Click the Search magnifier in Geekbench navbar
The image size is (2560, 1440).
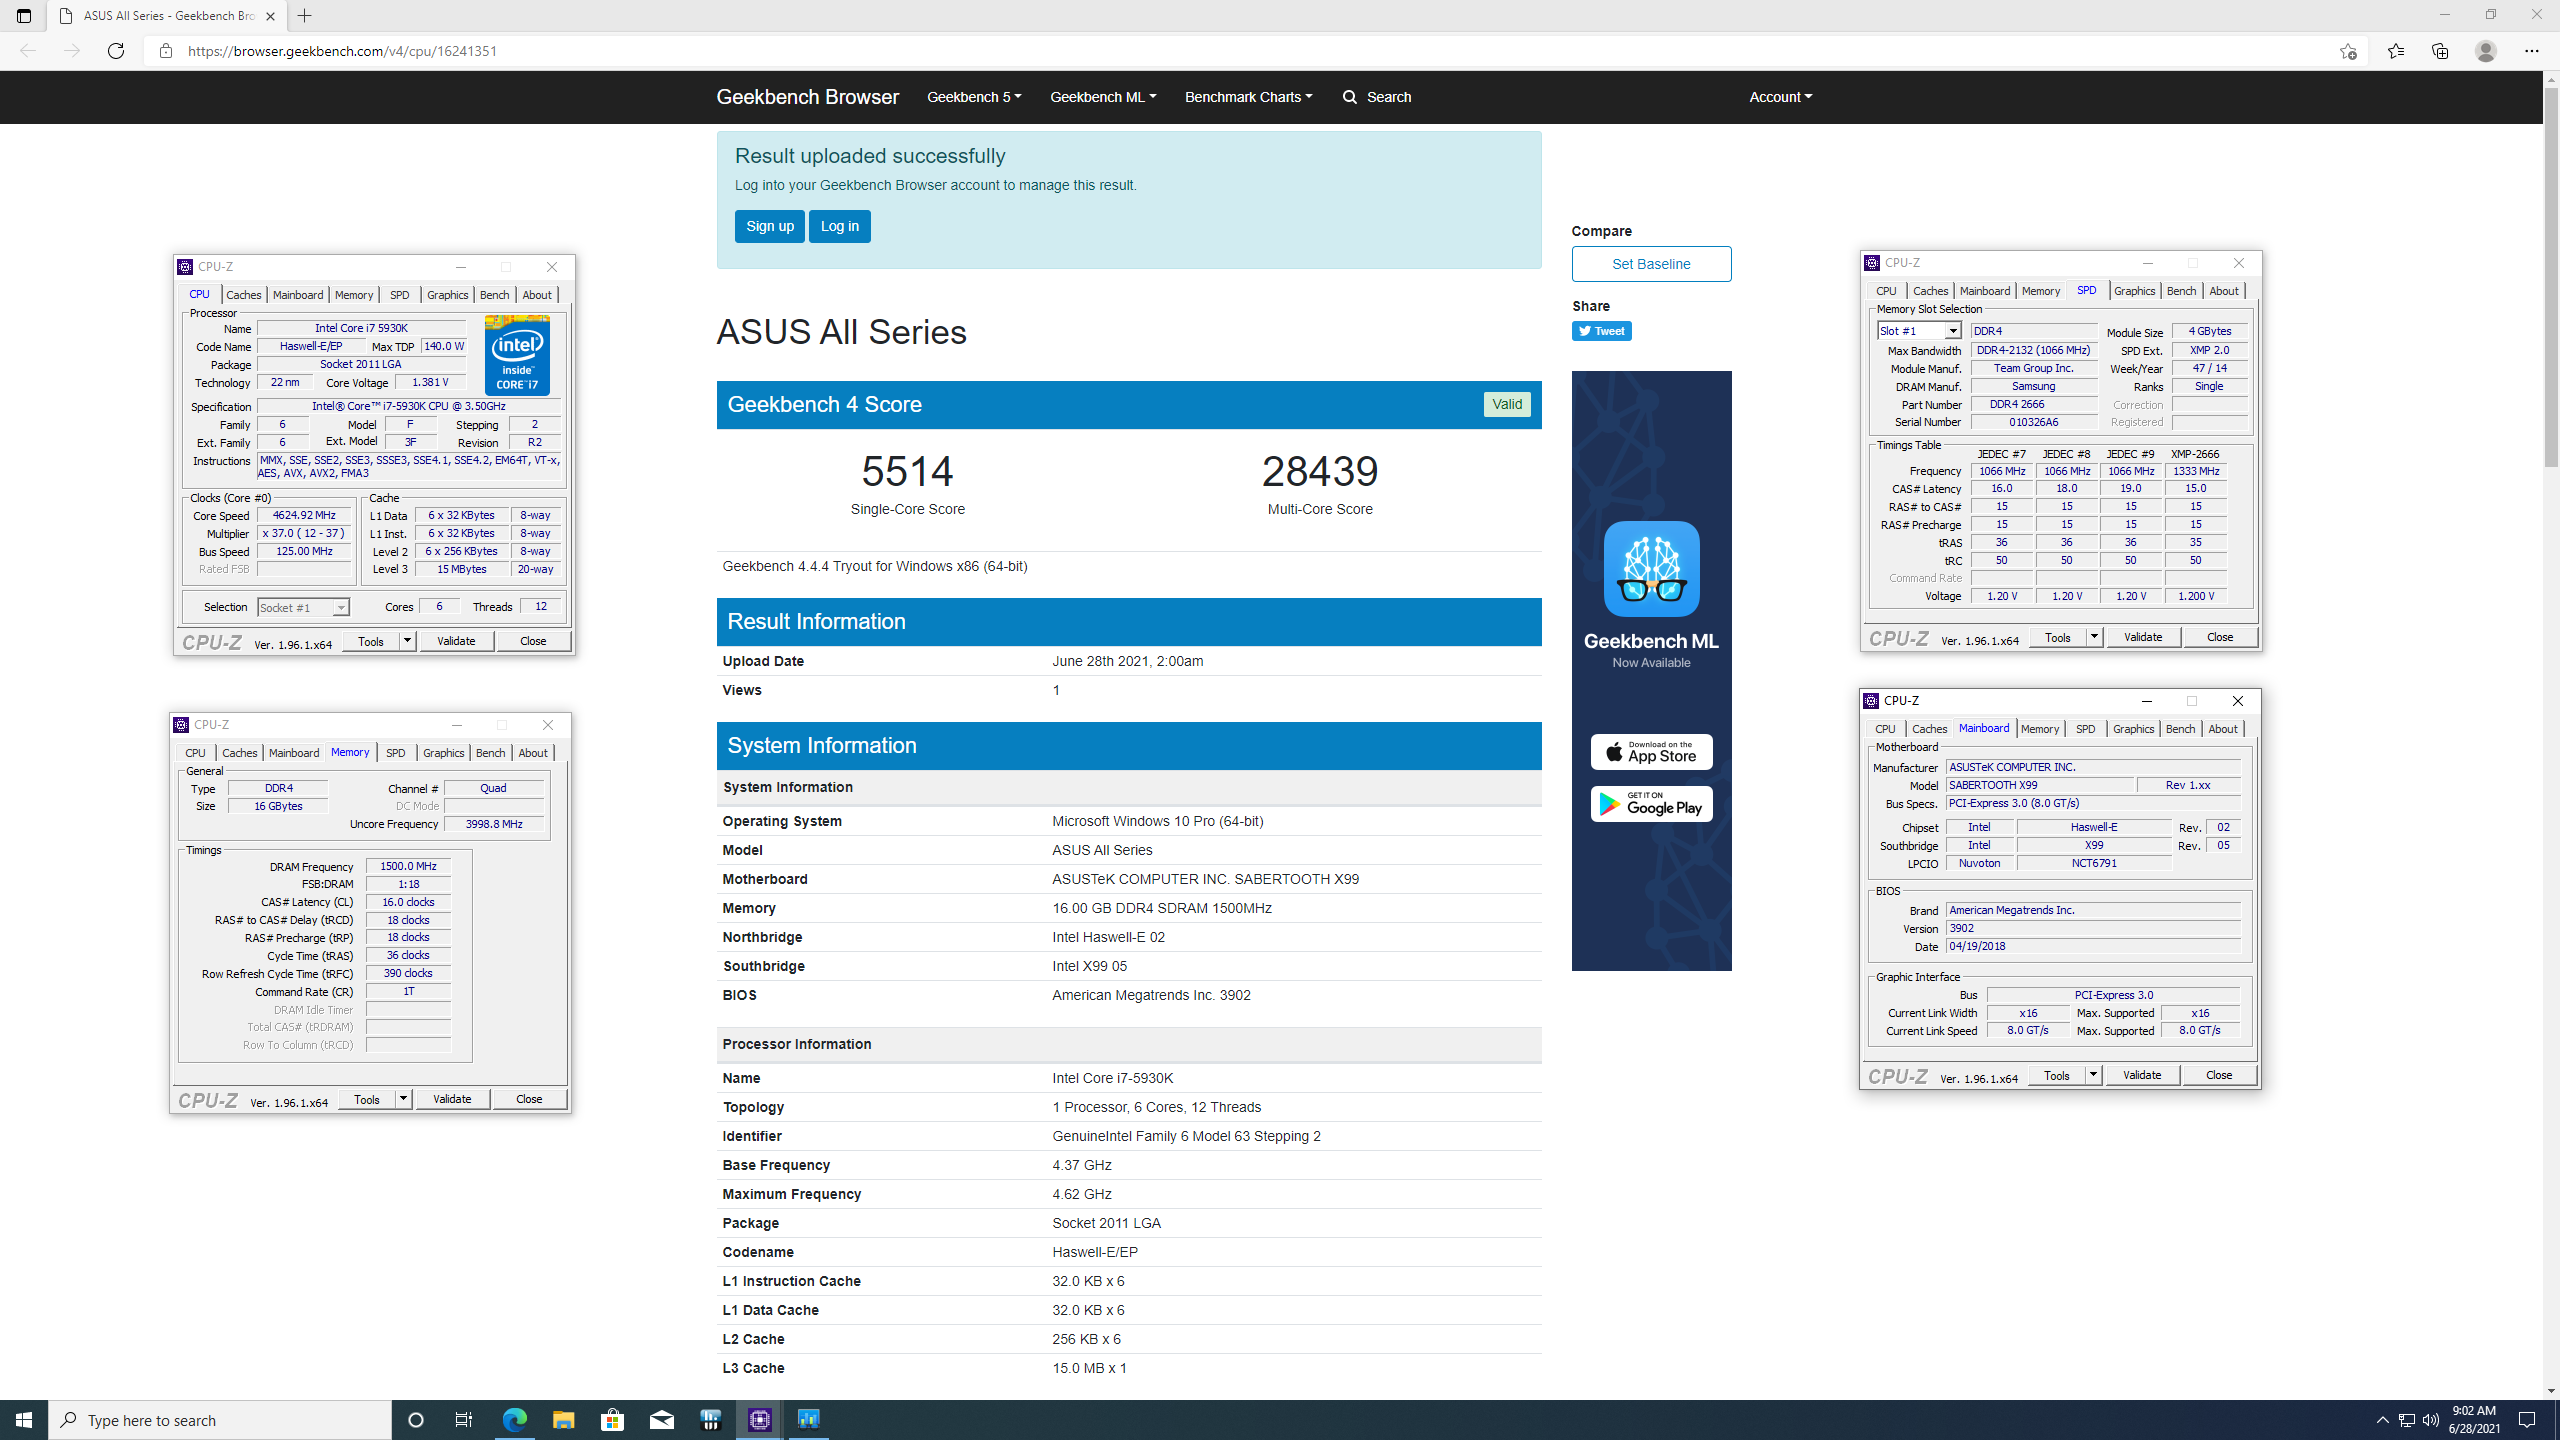tap(1350, 97)
